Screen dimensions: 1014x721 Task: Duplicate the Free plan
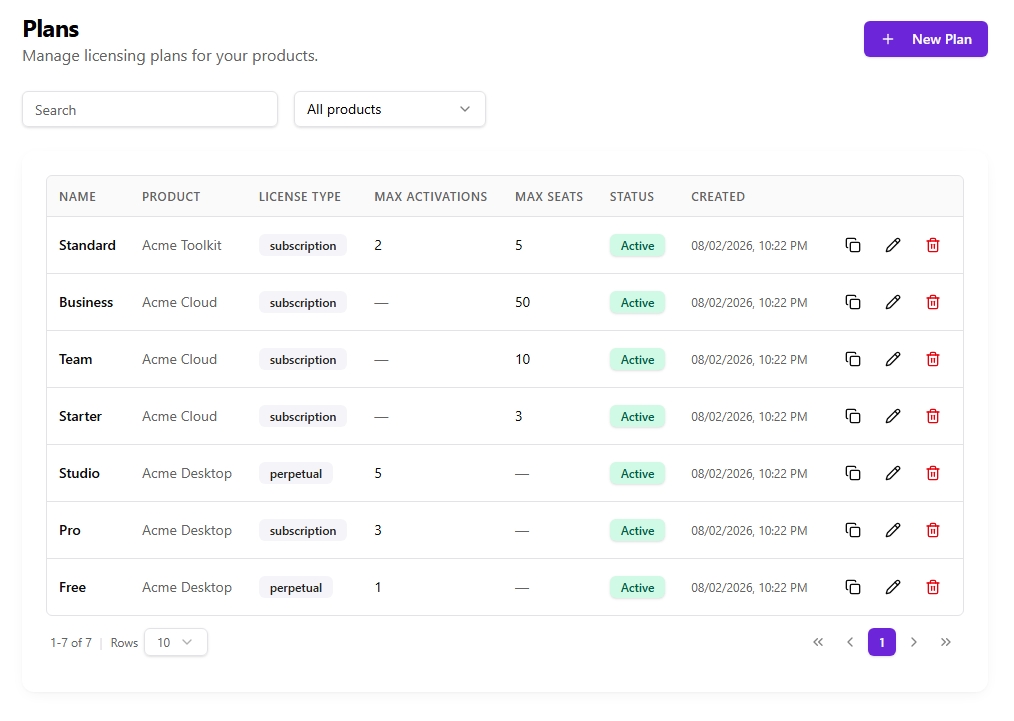click(x=853, y=587)
